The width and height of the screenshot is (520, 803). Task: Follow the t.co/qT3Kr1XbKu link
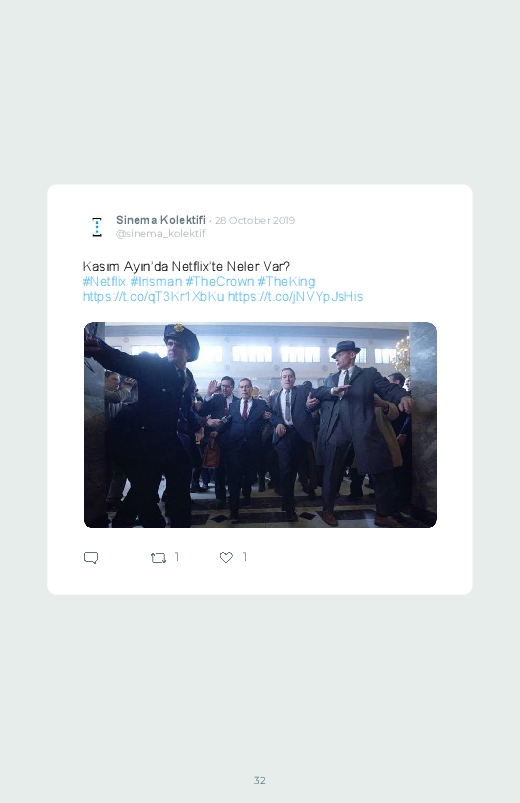tap(154, 297)
